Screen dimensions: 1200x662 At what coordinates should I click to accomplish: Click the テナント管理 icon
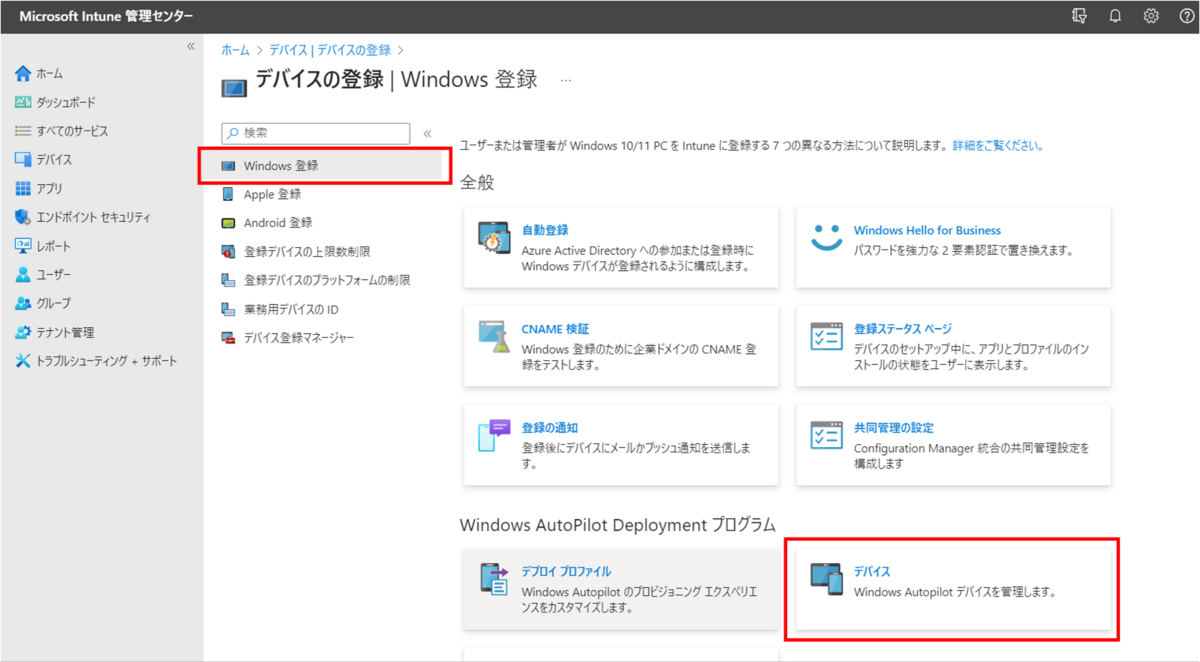pyautogui.click(x=23, y=332)
